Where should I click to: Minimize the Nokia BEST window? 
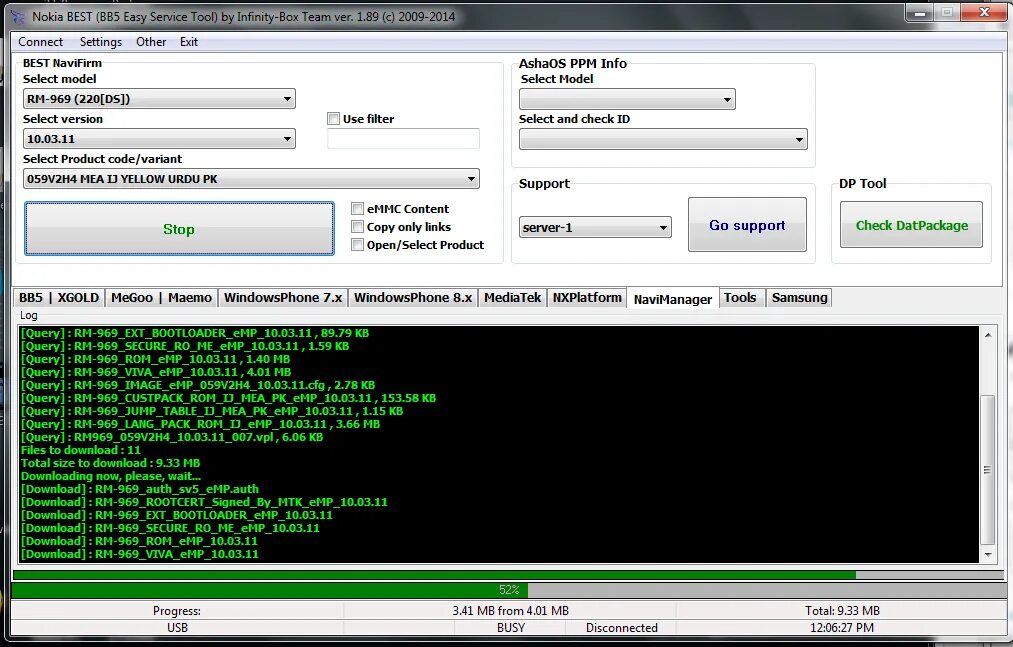pyautogui.click(x=919, y=13)
